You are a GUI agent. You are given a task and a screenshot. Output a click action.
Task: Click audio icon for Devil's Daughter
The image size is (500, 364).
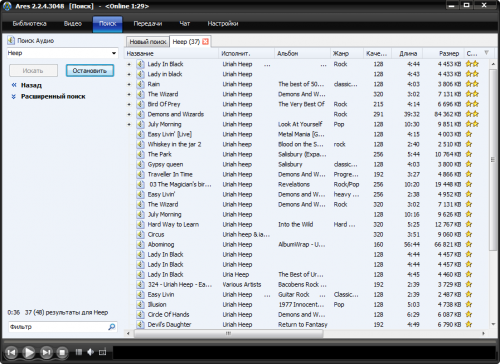coord(140,324)
